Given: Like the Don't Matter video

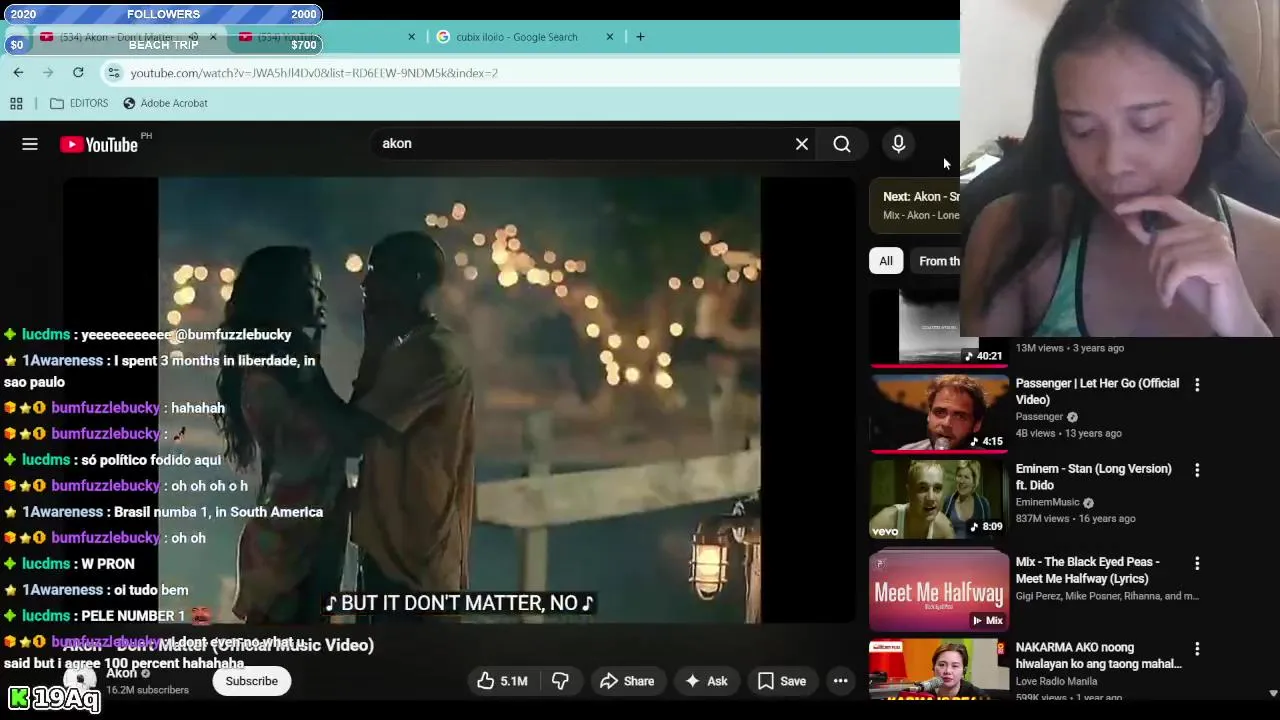Looking at the screenshot, I should click(x=503, y=681).
